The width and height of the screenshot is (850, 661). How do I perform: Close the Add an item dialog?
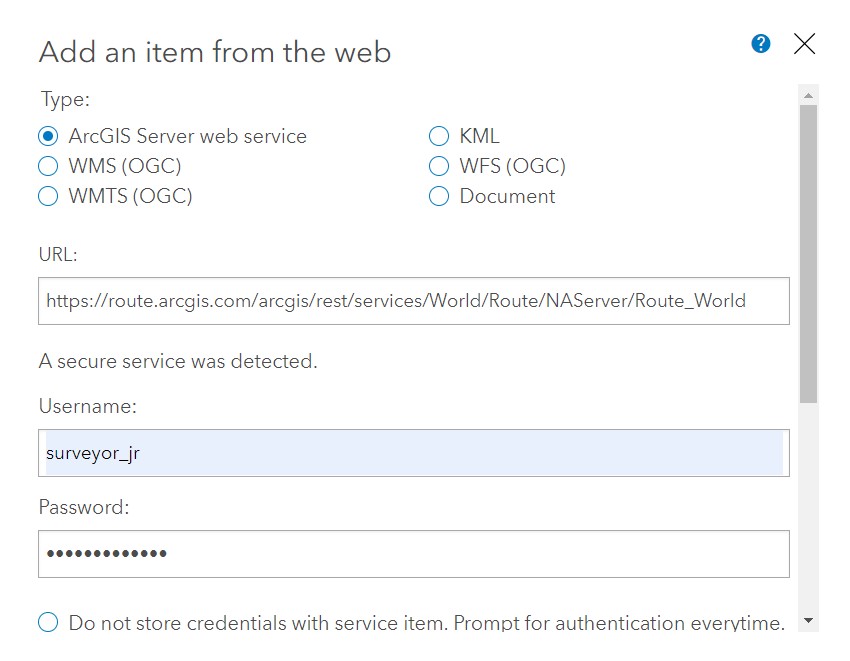(805, 44)
